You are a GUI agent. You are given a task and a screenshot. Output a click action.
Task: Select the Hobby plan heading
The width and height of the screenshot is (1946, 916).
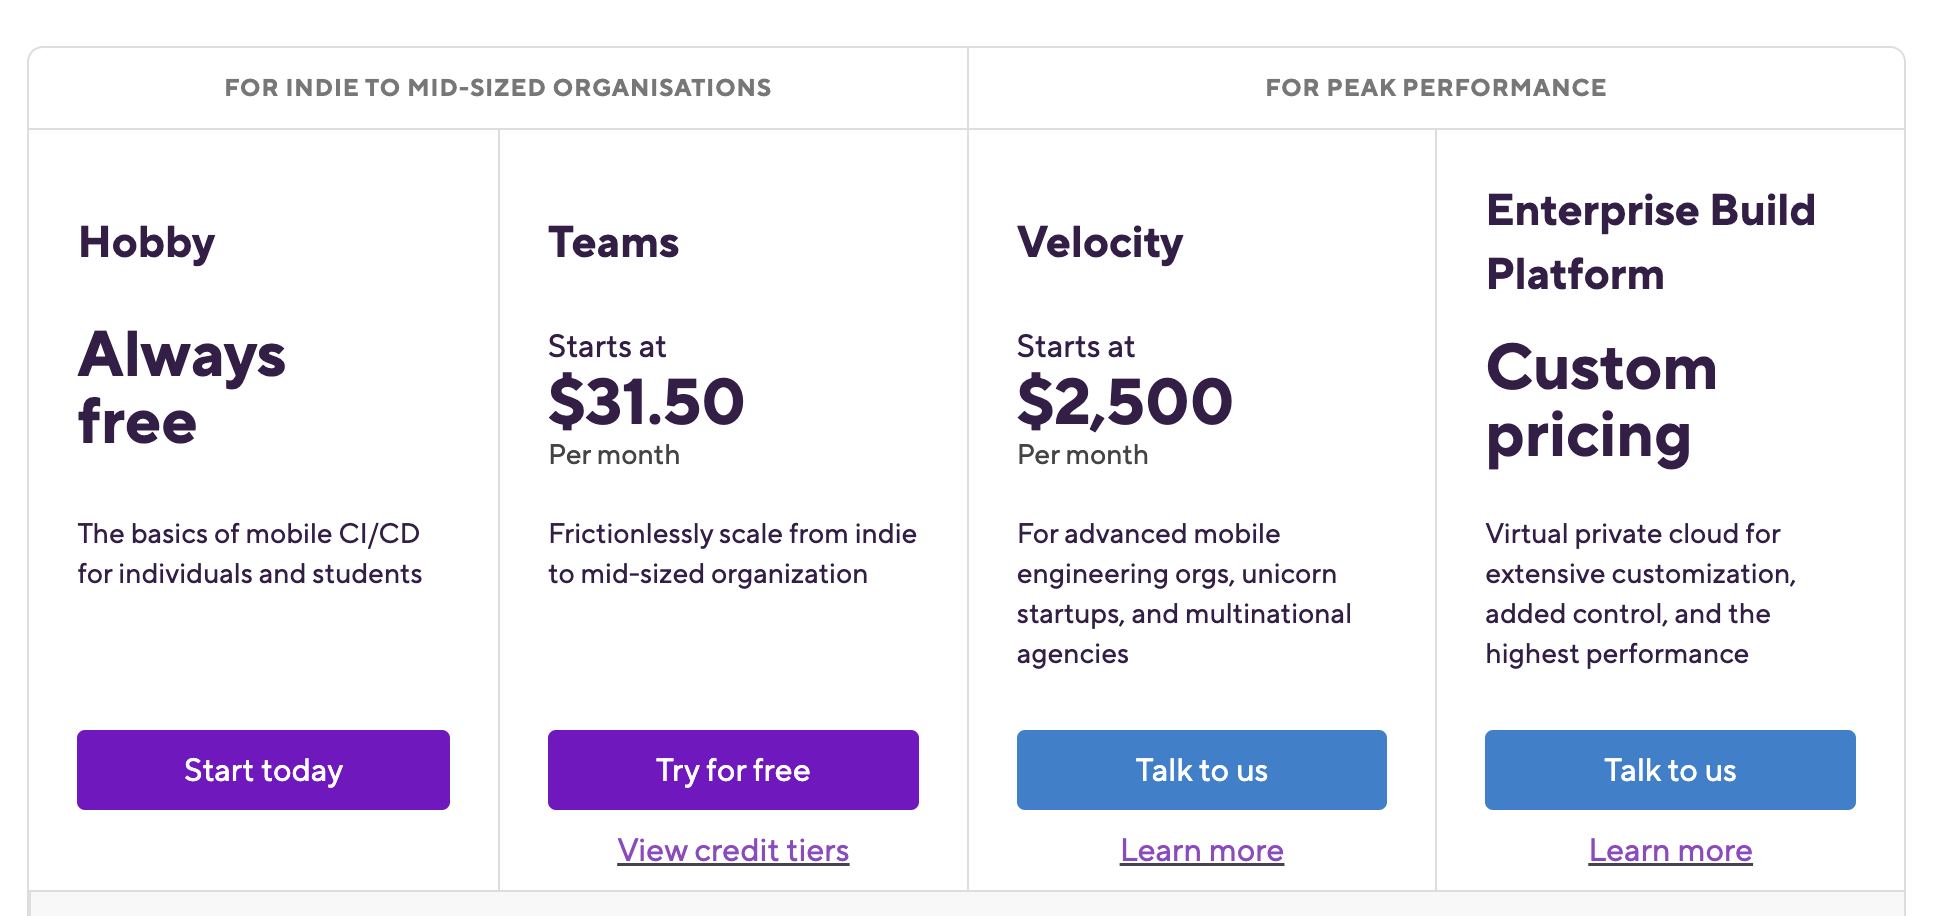click(x=147, y=243)
